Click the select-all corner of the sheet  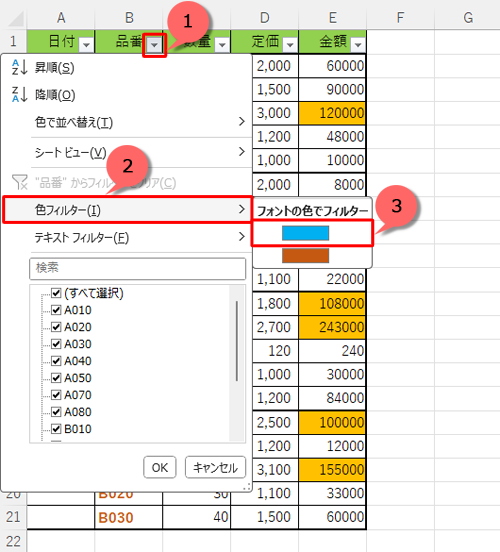click(16, 19)
